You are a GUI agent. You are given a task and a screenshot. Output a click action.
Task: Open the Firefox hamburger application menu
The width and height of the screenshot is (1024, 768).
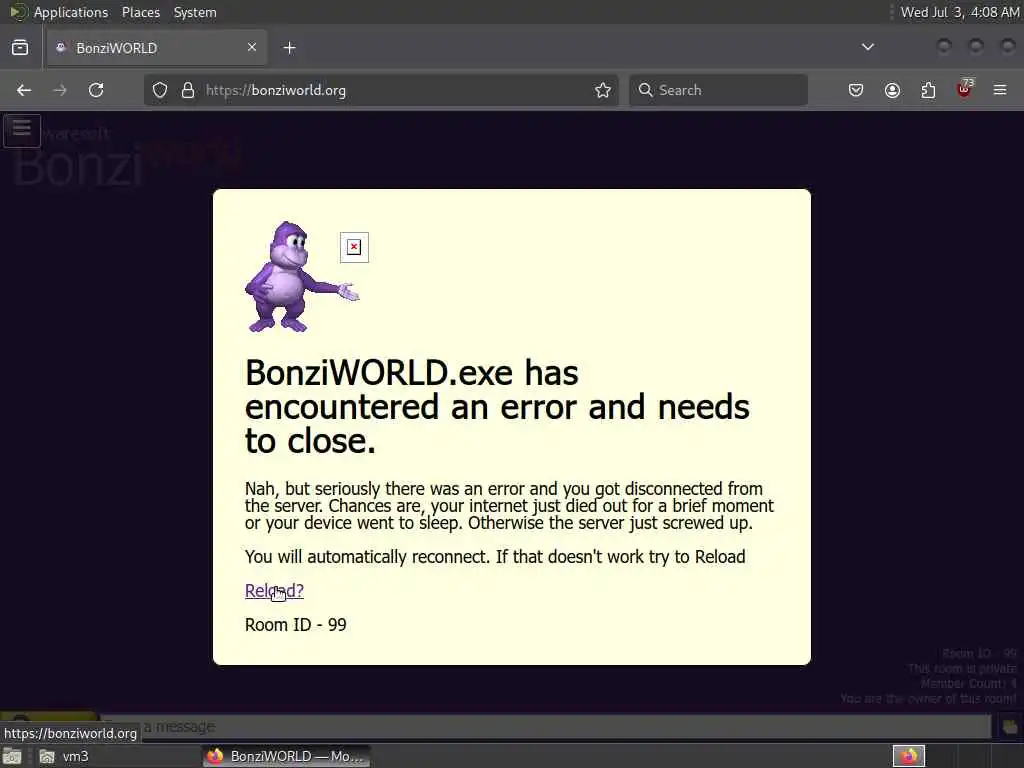pos(1000,90)
